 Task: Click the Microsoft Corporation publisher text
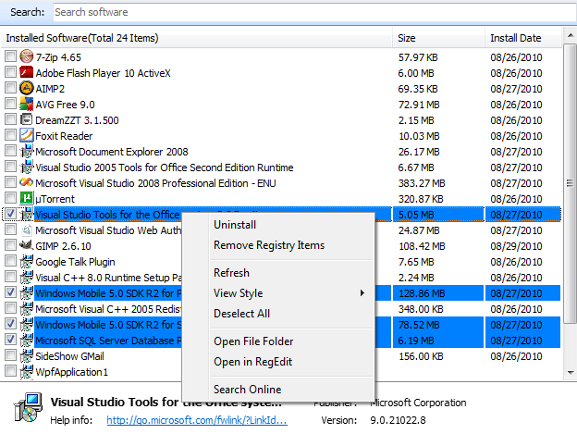pyautogui.click(x=418, y=403)
